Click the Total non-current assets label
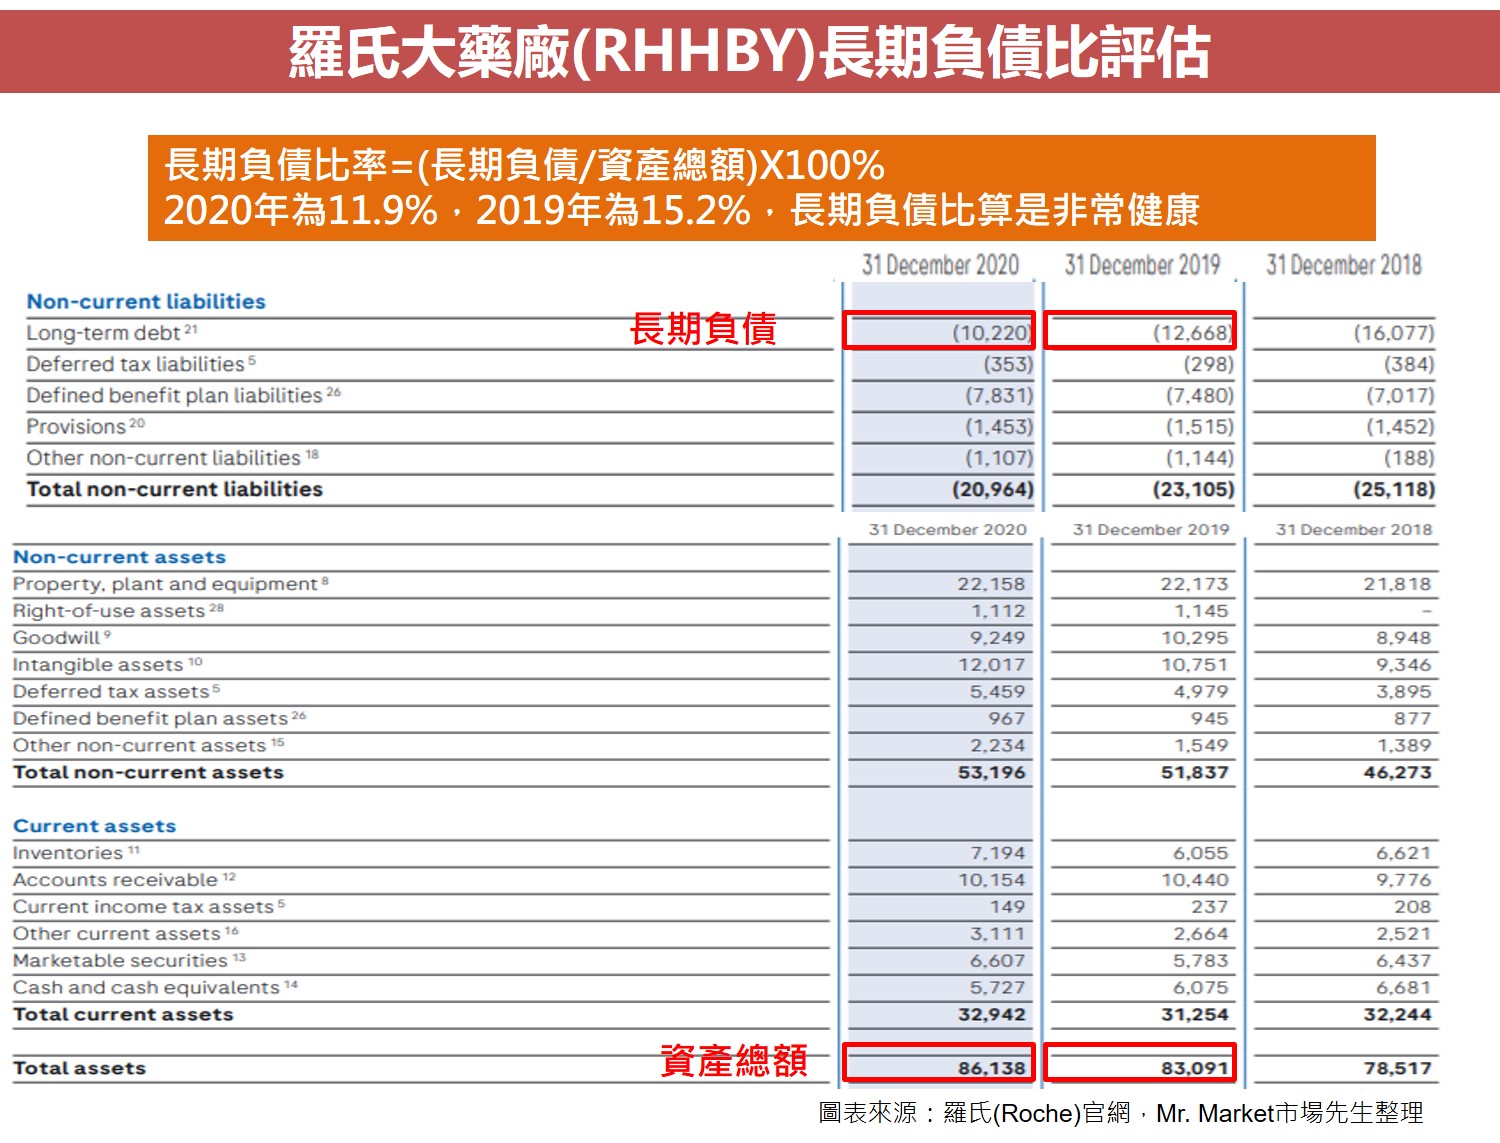The height and width of the screenshot is (1143, 1500). click(148, 772)
